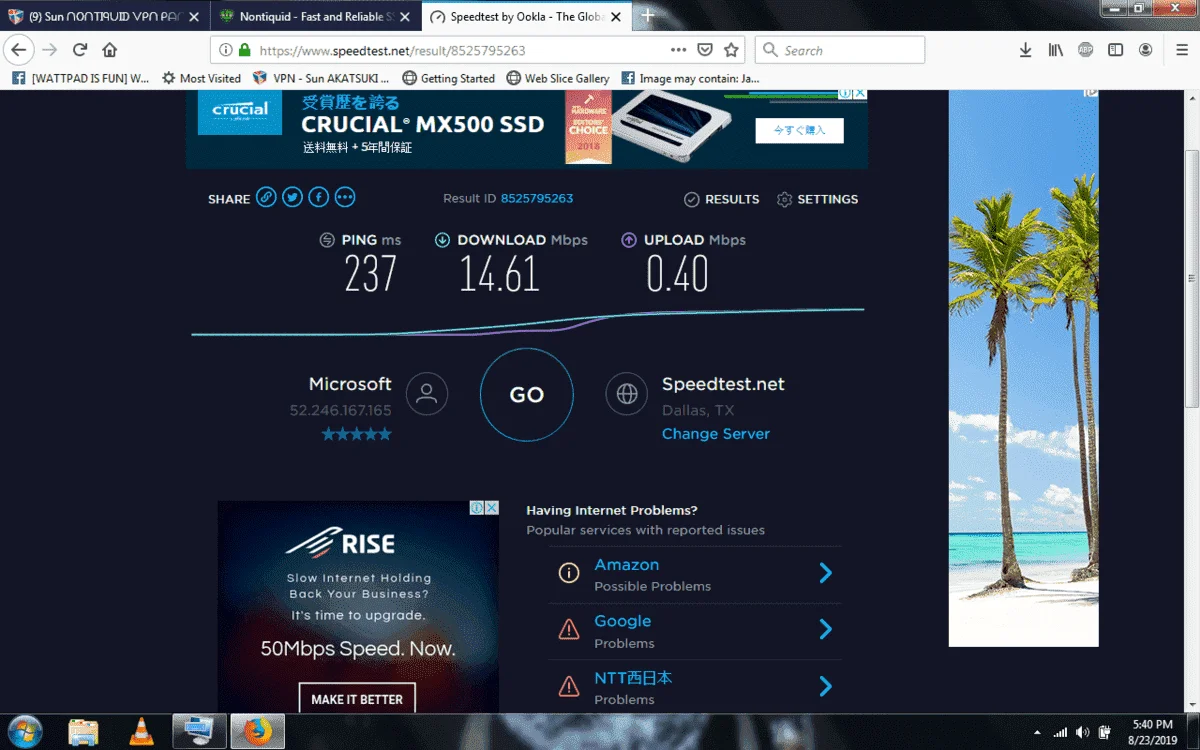Click the Change Server link

[x=716, y=434]
